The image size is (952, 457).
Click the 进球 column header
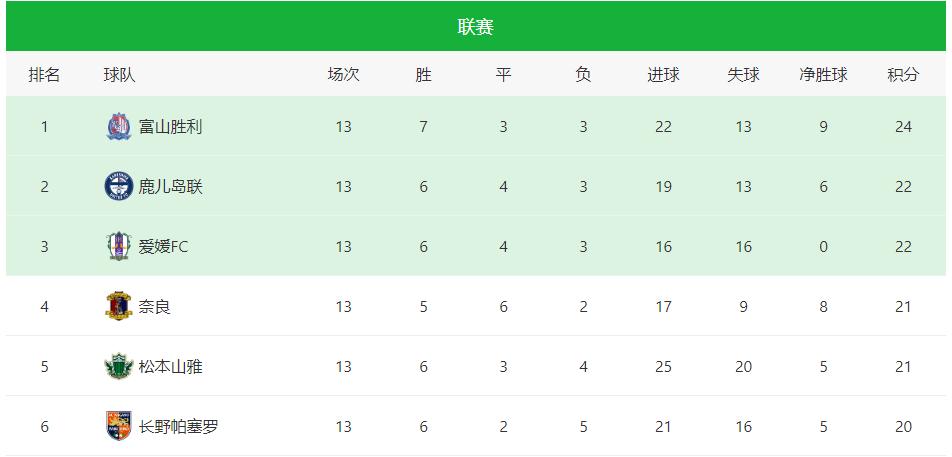[663, 75]
